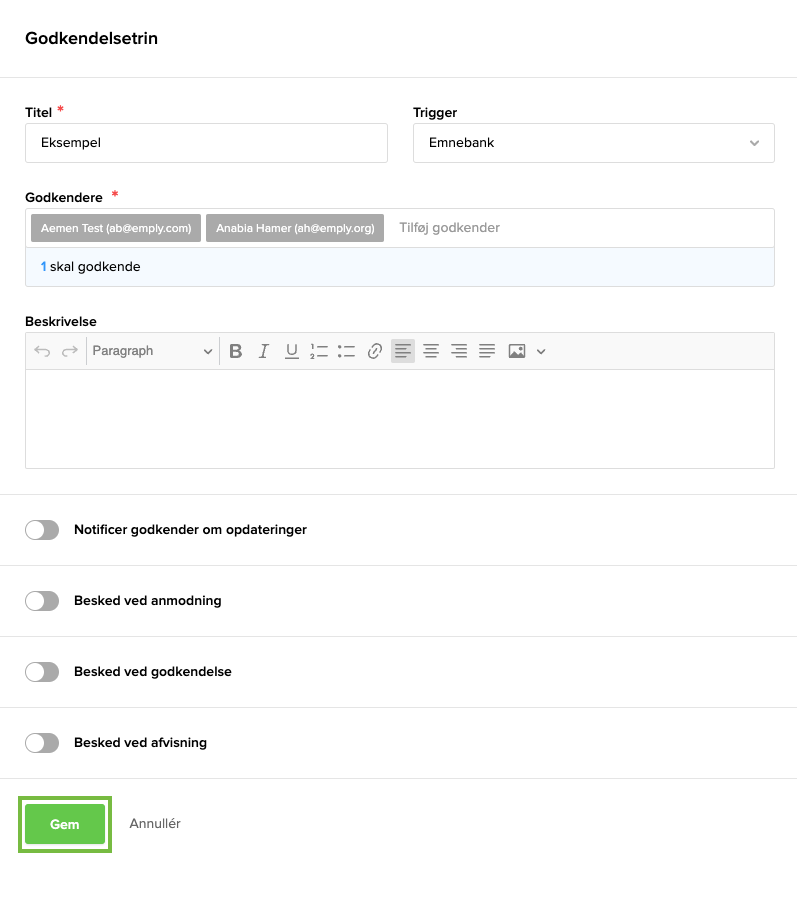Click the undo icon in editor toolbar
Image resolution: width=797 pixels, height=901 pixels.
(x=42, y=351)
